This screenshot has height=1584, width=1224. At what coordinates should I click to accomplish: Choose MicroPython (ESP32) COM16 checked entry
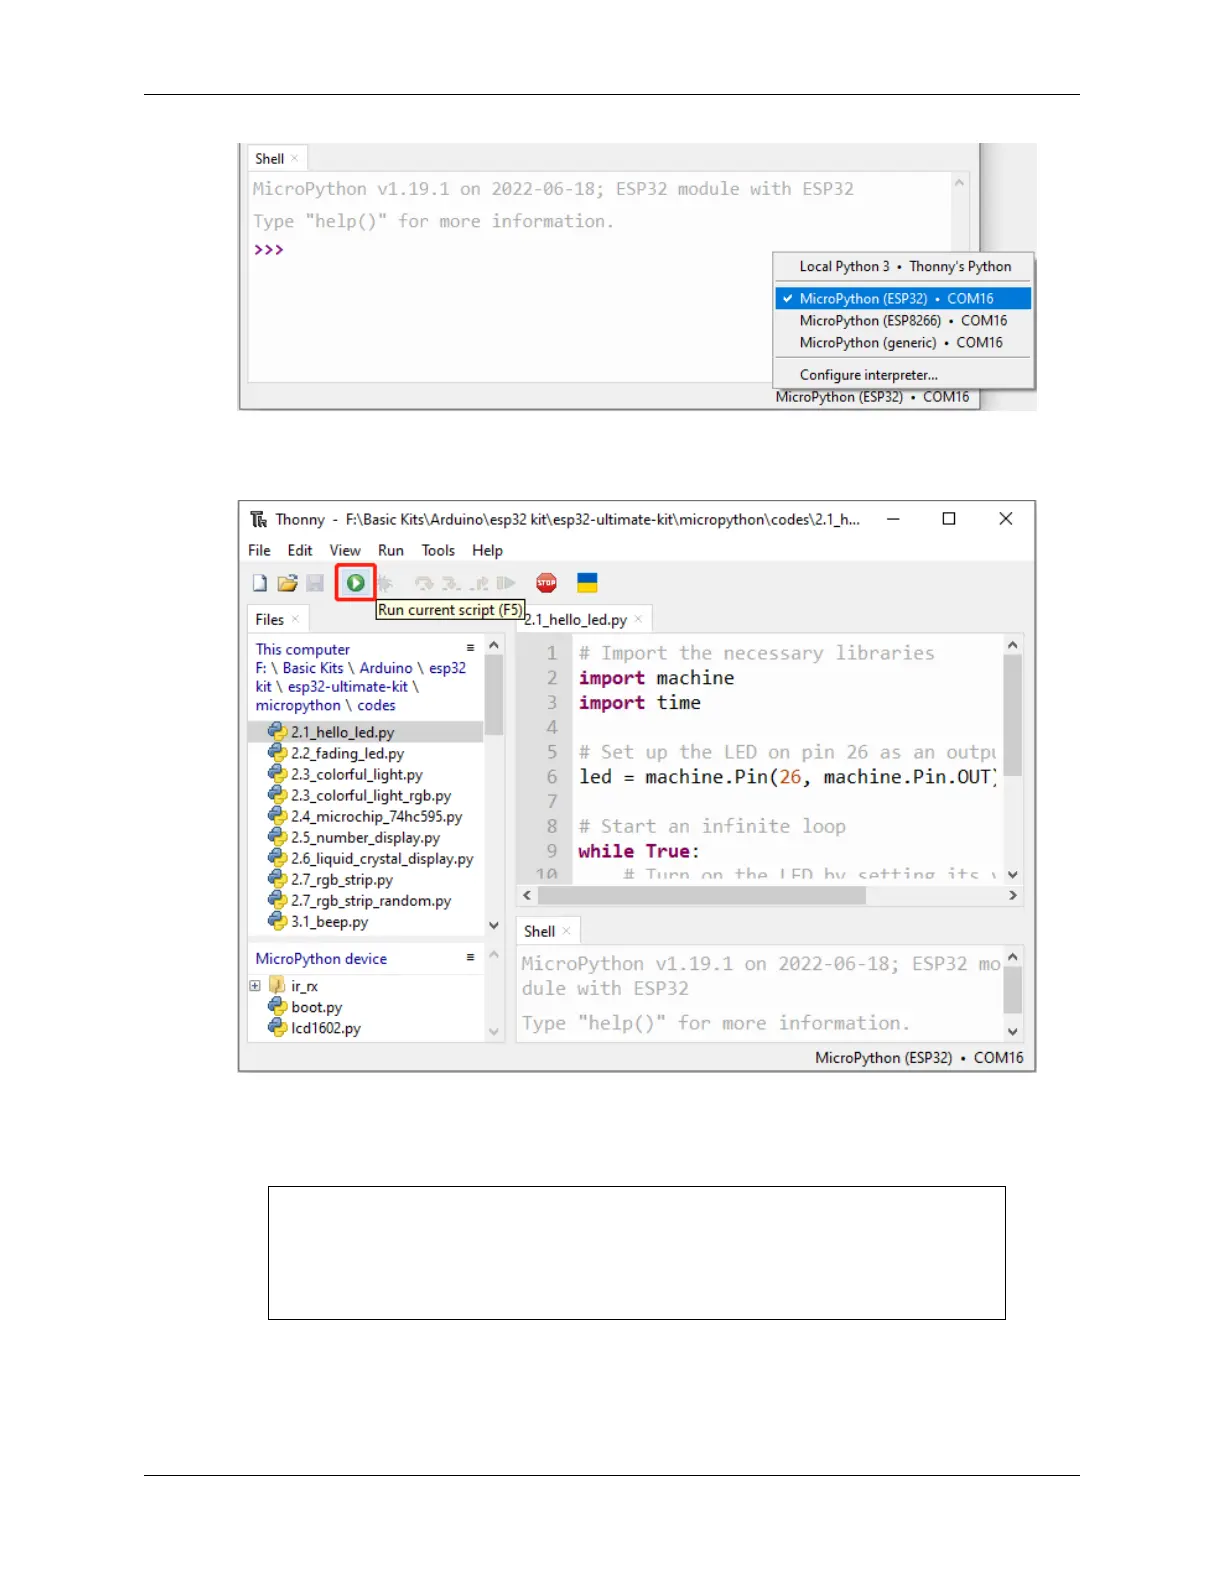click(904, 298)
